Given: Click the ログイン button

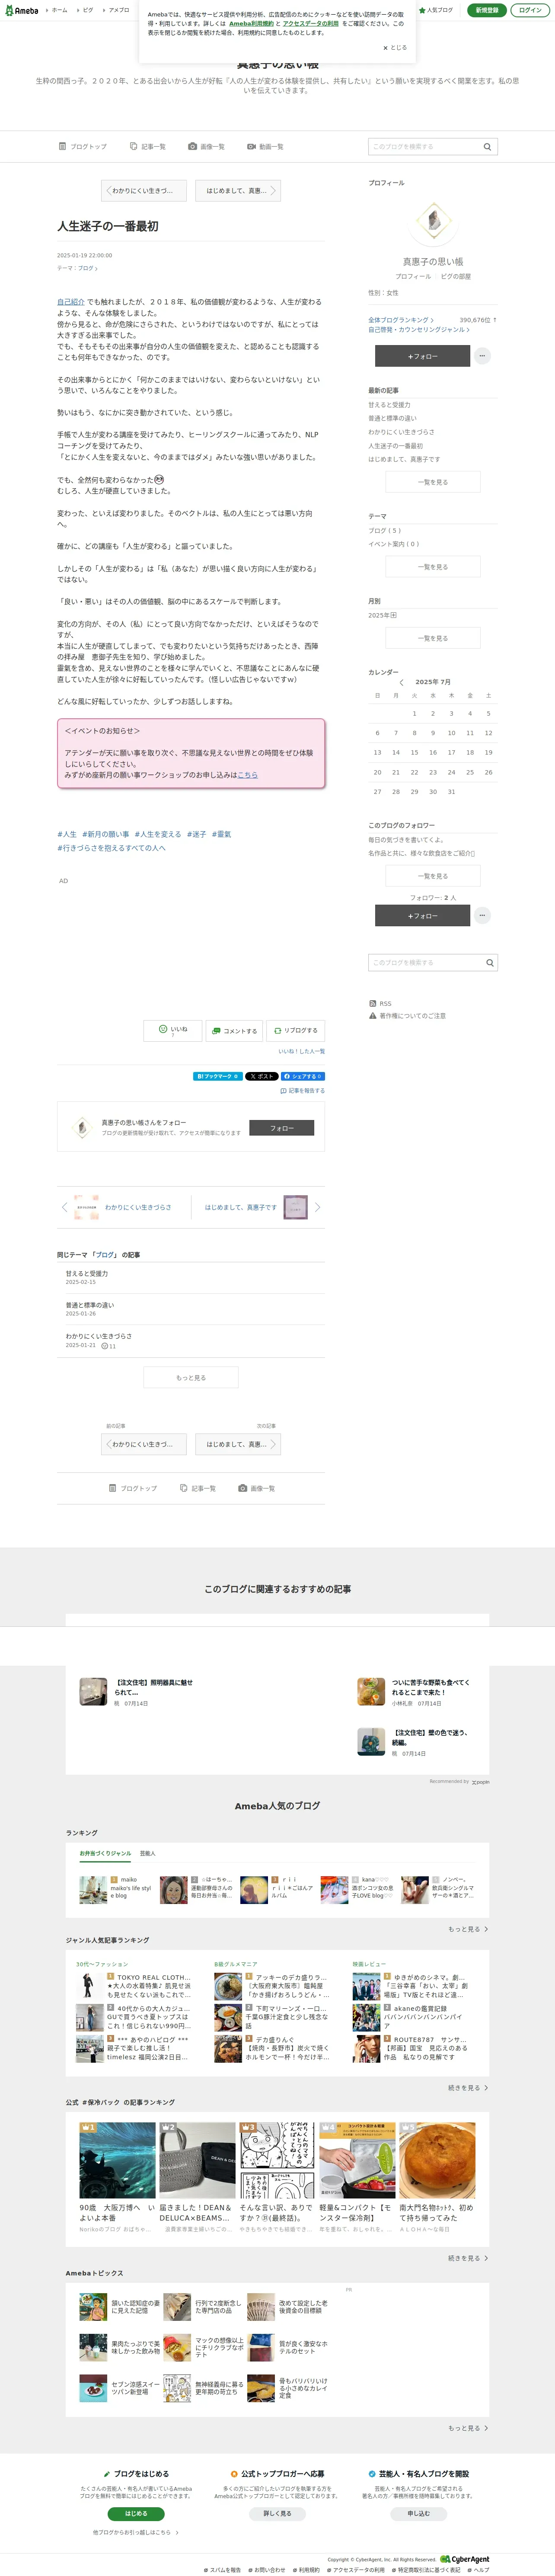Looking at the screenshot, I should tap(530, 10).
